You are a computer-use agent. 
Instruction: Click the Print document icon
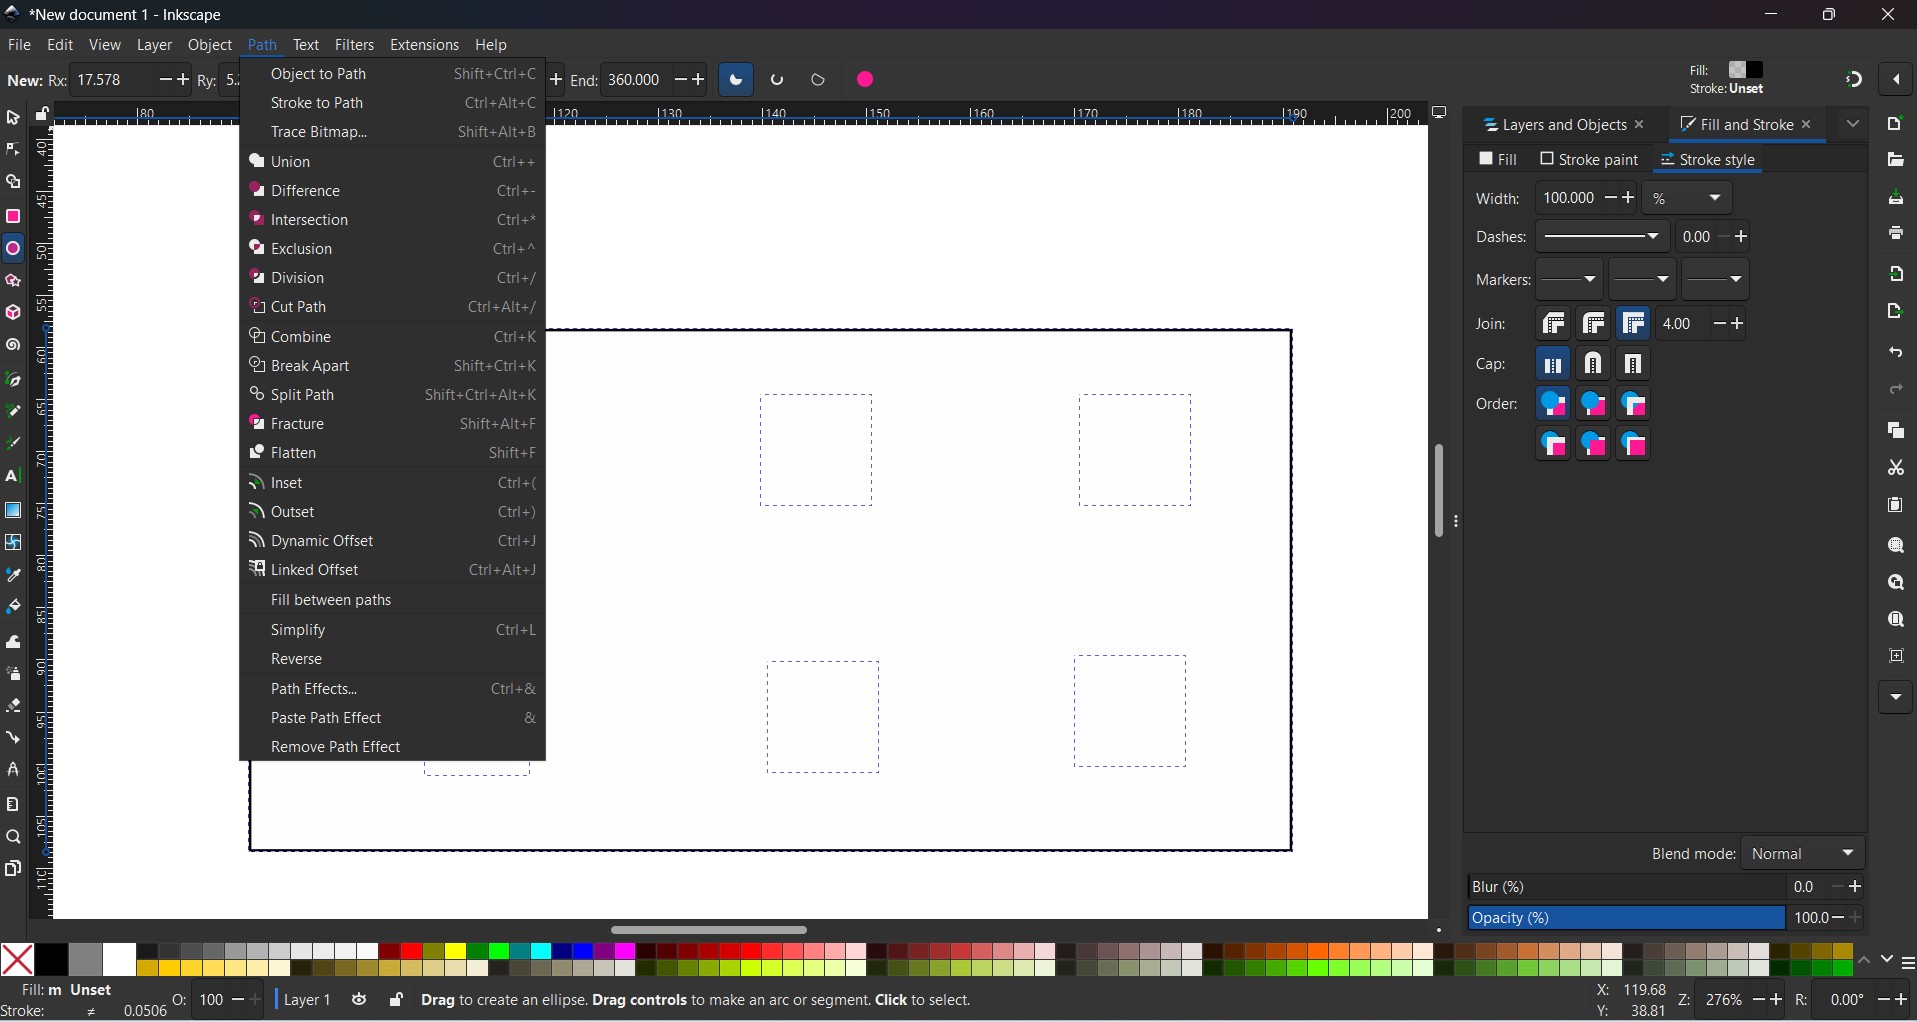(x=1896, y=233)
